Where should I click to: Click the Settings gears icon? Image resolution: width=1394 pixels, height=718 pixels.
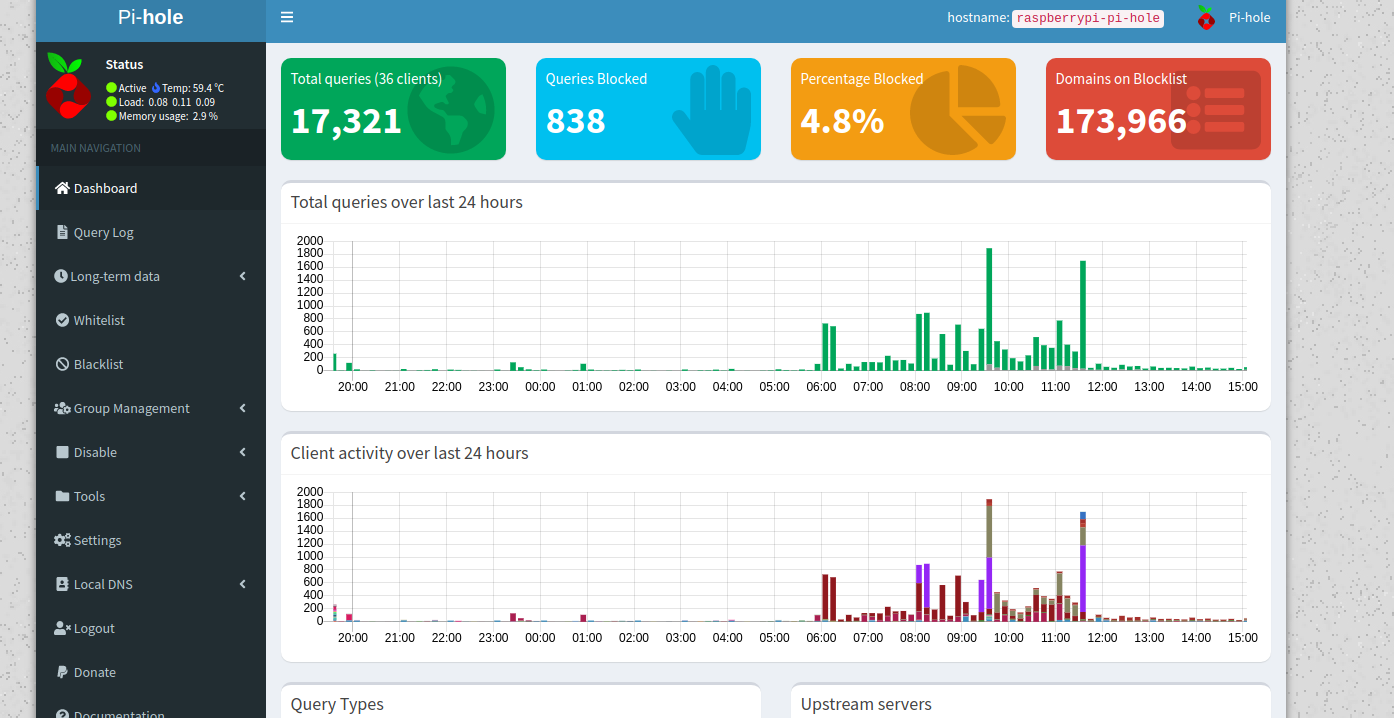click(x=62, y=540)
